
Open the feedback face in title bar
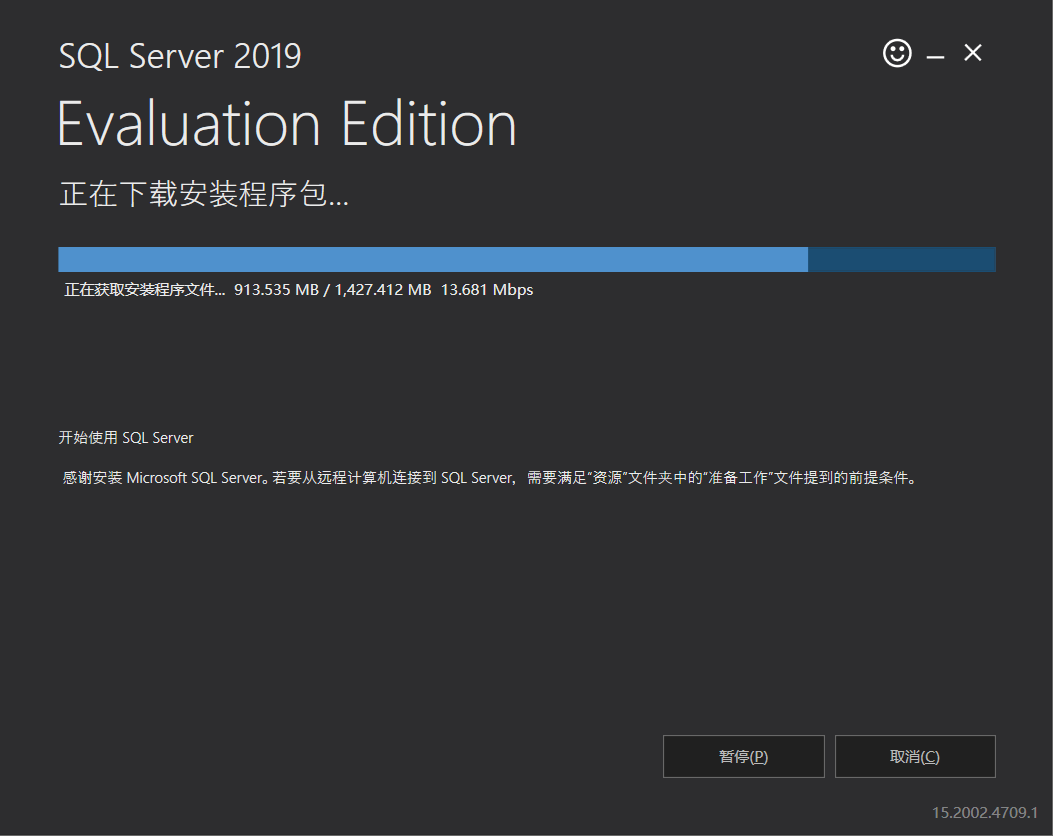897,53
